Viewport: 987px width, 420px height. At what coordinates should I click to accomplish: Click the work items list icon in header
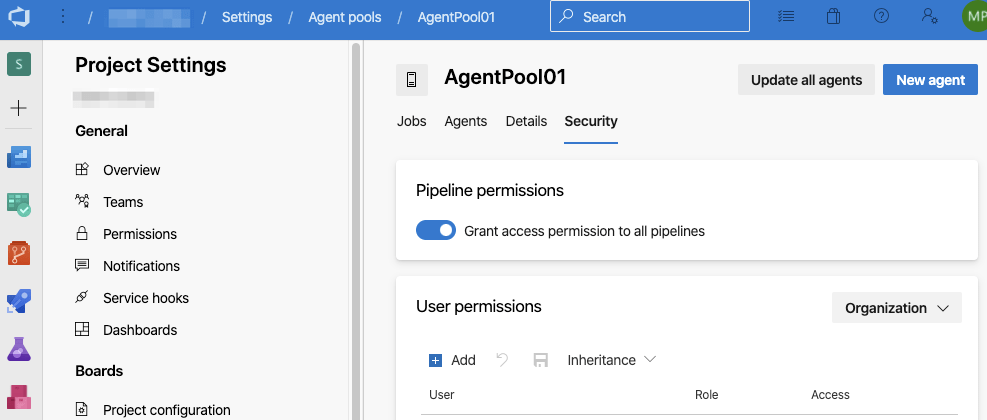pyautogui.click(x=787, y=17)
